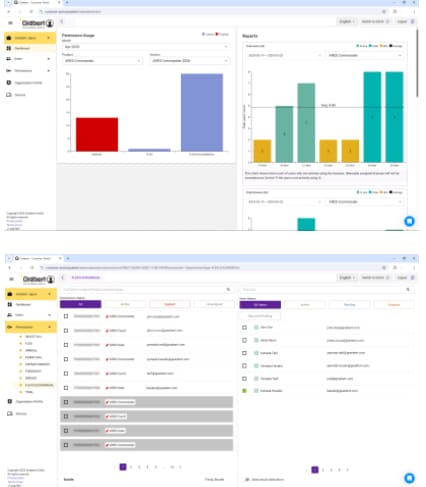This screenshot has height=487, width=426.
Task: Select the blue Pending user status tab
Action: coord(349,305)
